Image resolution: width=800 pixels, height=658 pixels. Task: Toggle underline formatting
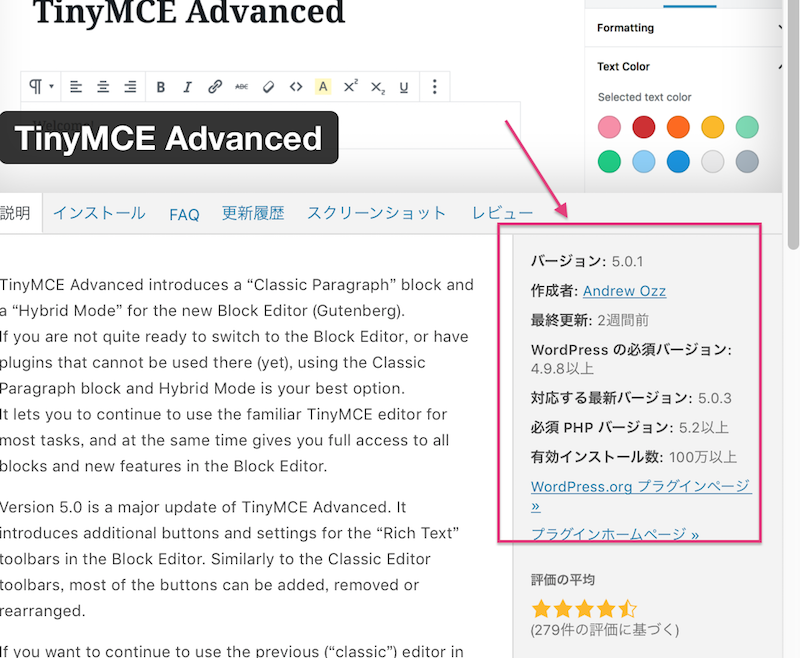pyautogui.click(x=404, y=87)
